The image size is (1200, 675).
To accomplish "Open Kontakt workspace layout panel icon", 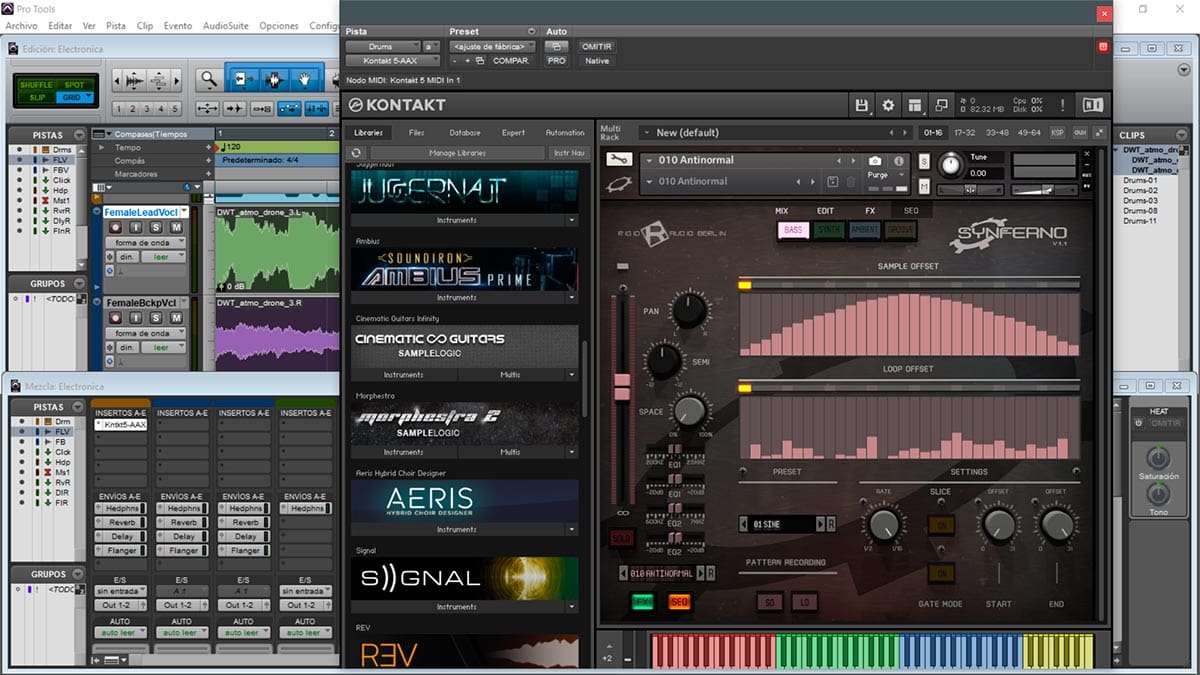I will pos(915,105).
